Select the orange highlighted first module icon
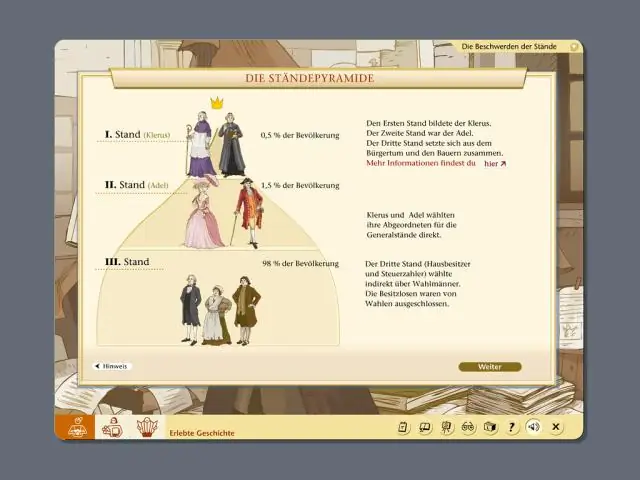Screen dimensions: 640x480 click(77, 427)
